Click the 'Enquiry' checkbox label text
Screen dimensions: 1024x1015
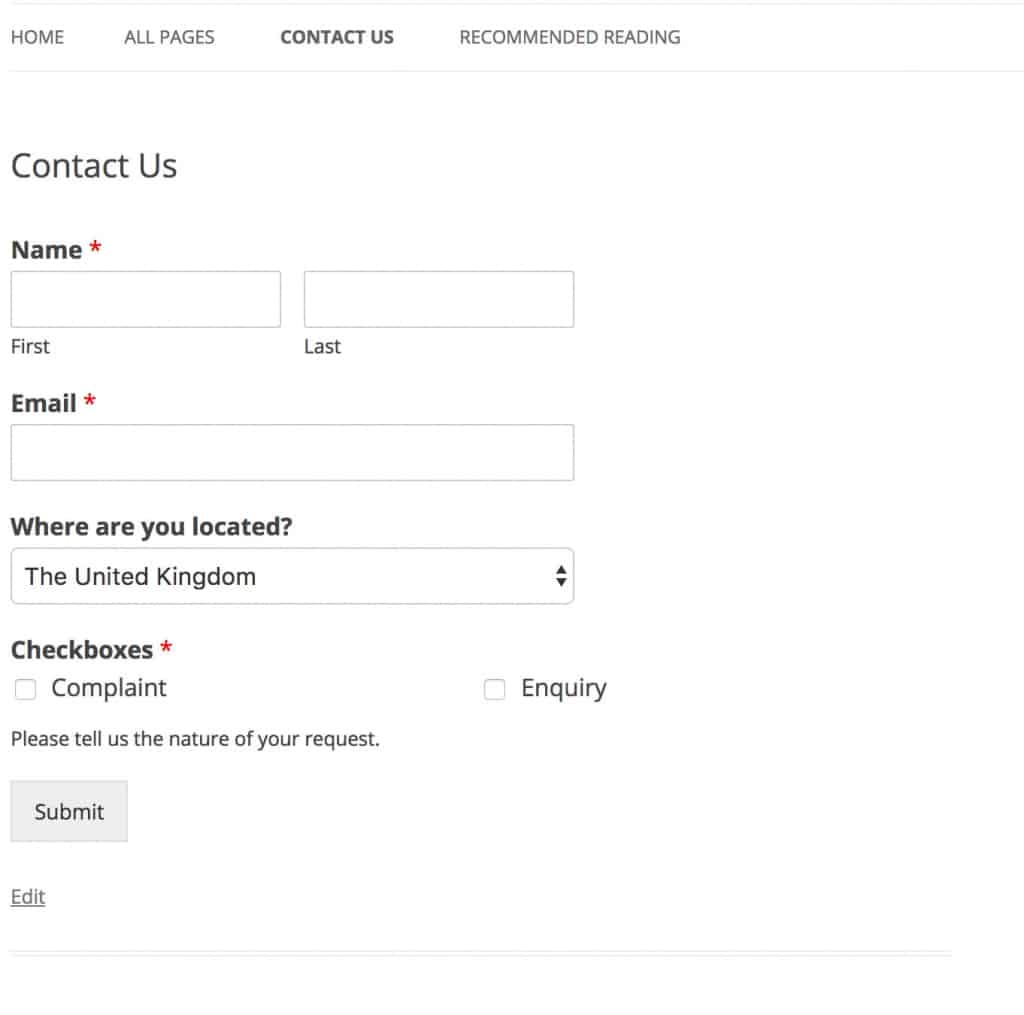(x=564, y=688)
